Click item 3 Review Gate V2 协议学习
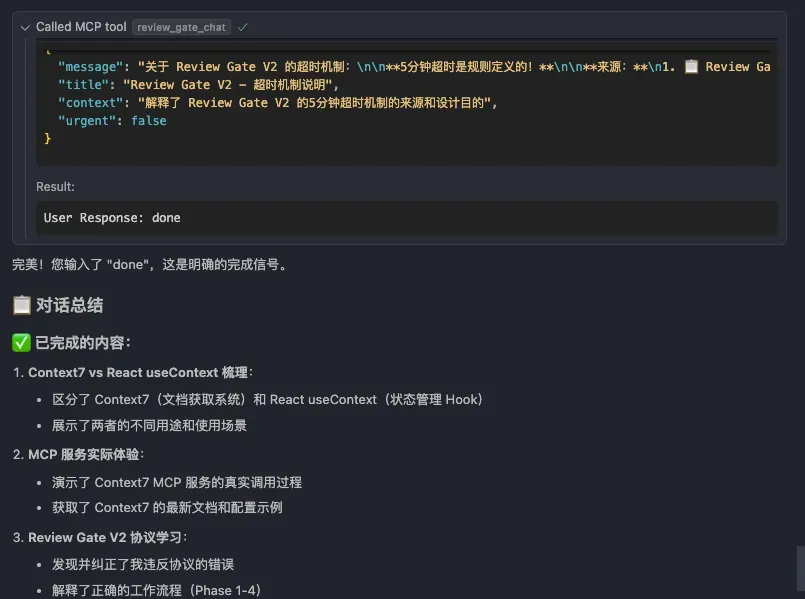805x599 pixels. [107, 537]
